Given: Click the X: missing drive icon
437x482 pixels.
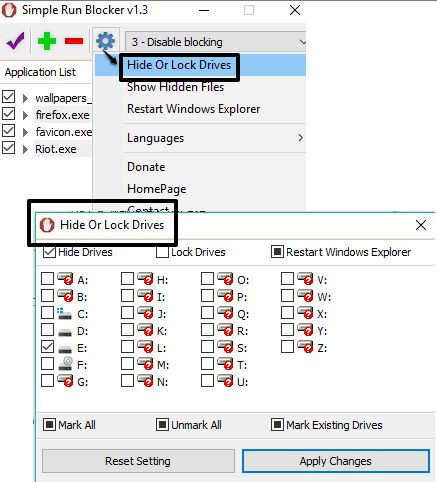Looking at the screenshot, I should click(x=305, y=313).
